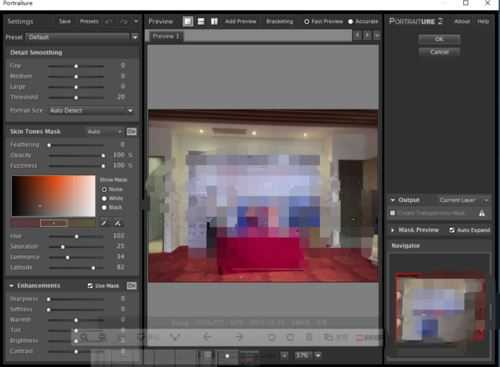
Task: Click the OK button
Action: point(439,39)
